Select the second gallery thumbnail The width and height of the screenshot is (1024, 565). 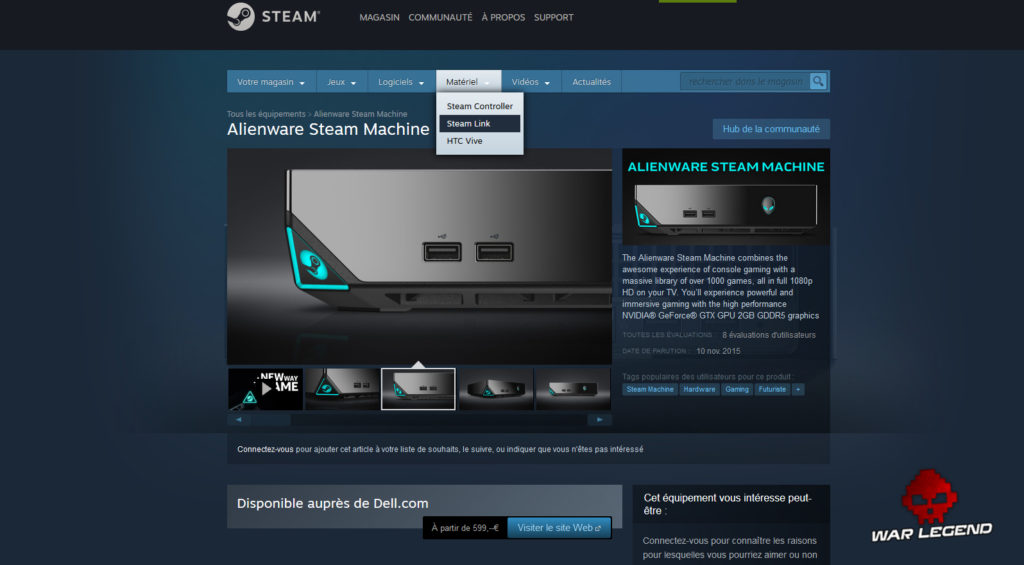click(x=342, y=389)
